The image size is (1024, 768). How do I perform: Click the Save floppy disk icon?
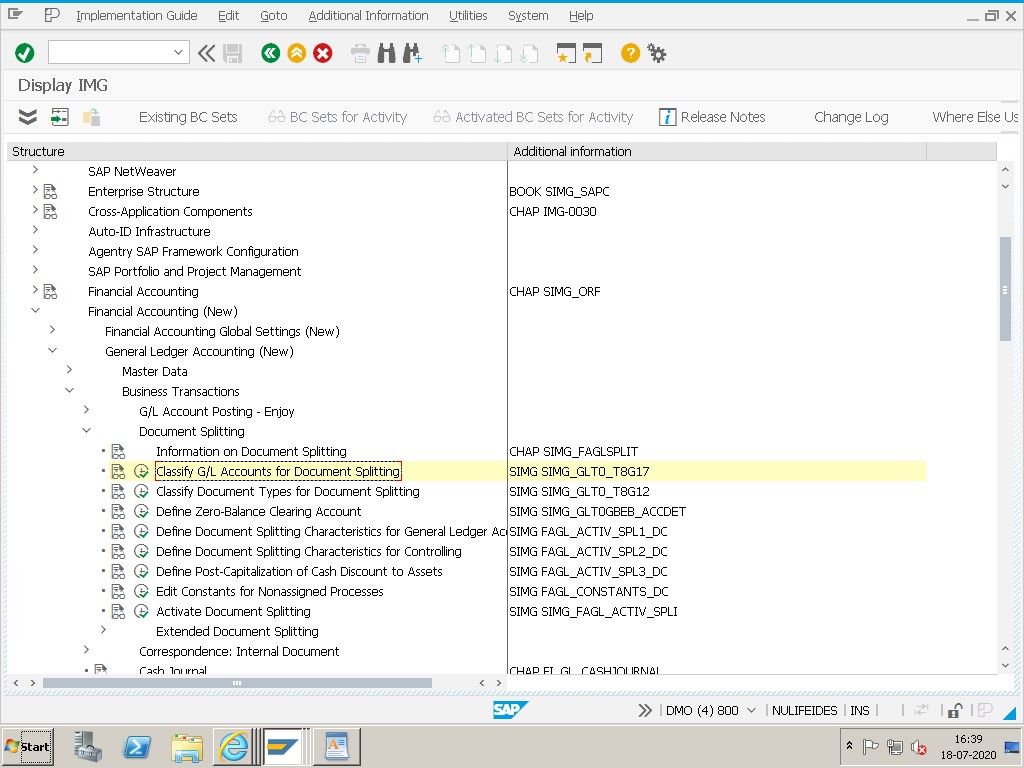coord(232,54)
